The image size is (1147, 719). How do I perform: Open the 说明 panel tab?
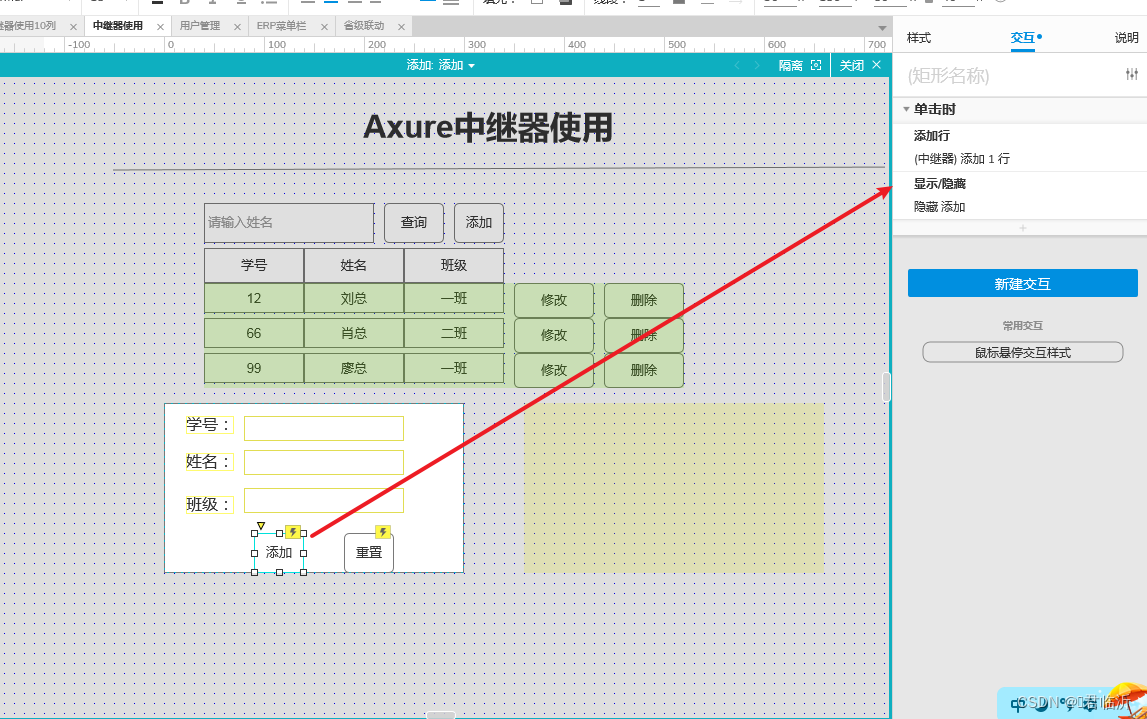coord(1127,37)
